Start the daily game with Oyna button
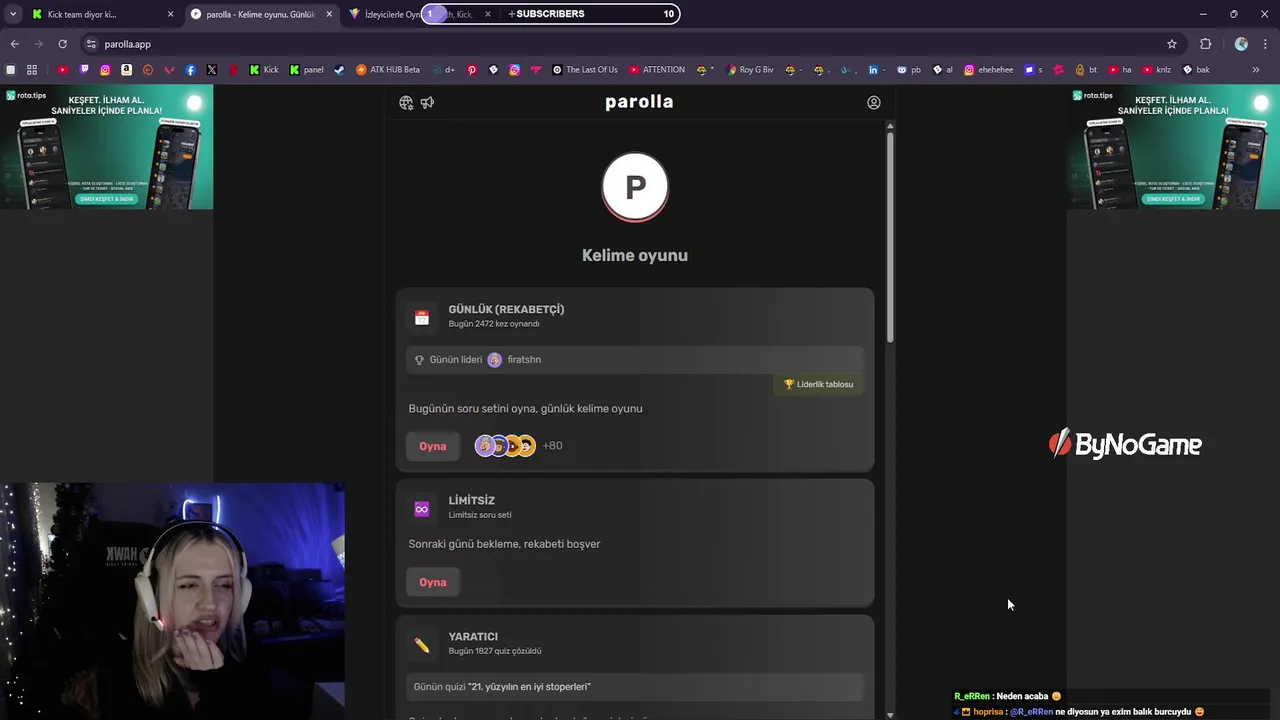Image resolution: width=1280 pixels, height=720 pixels. [x=433, y=446]
